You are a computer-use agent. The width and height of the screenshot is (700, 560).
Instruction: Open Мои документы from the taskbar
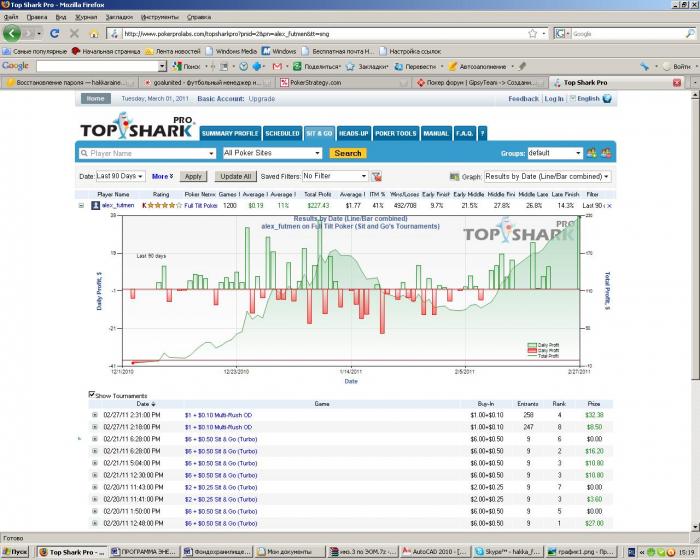tap(290, 552)
